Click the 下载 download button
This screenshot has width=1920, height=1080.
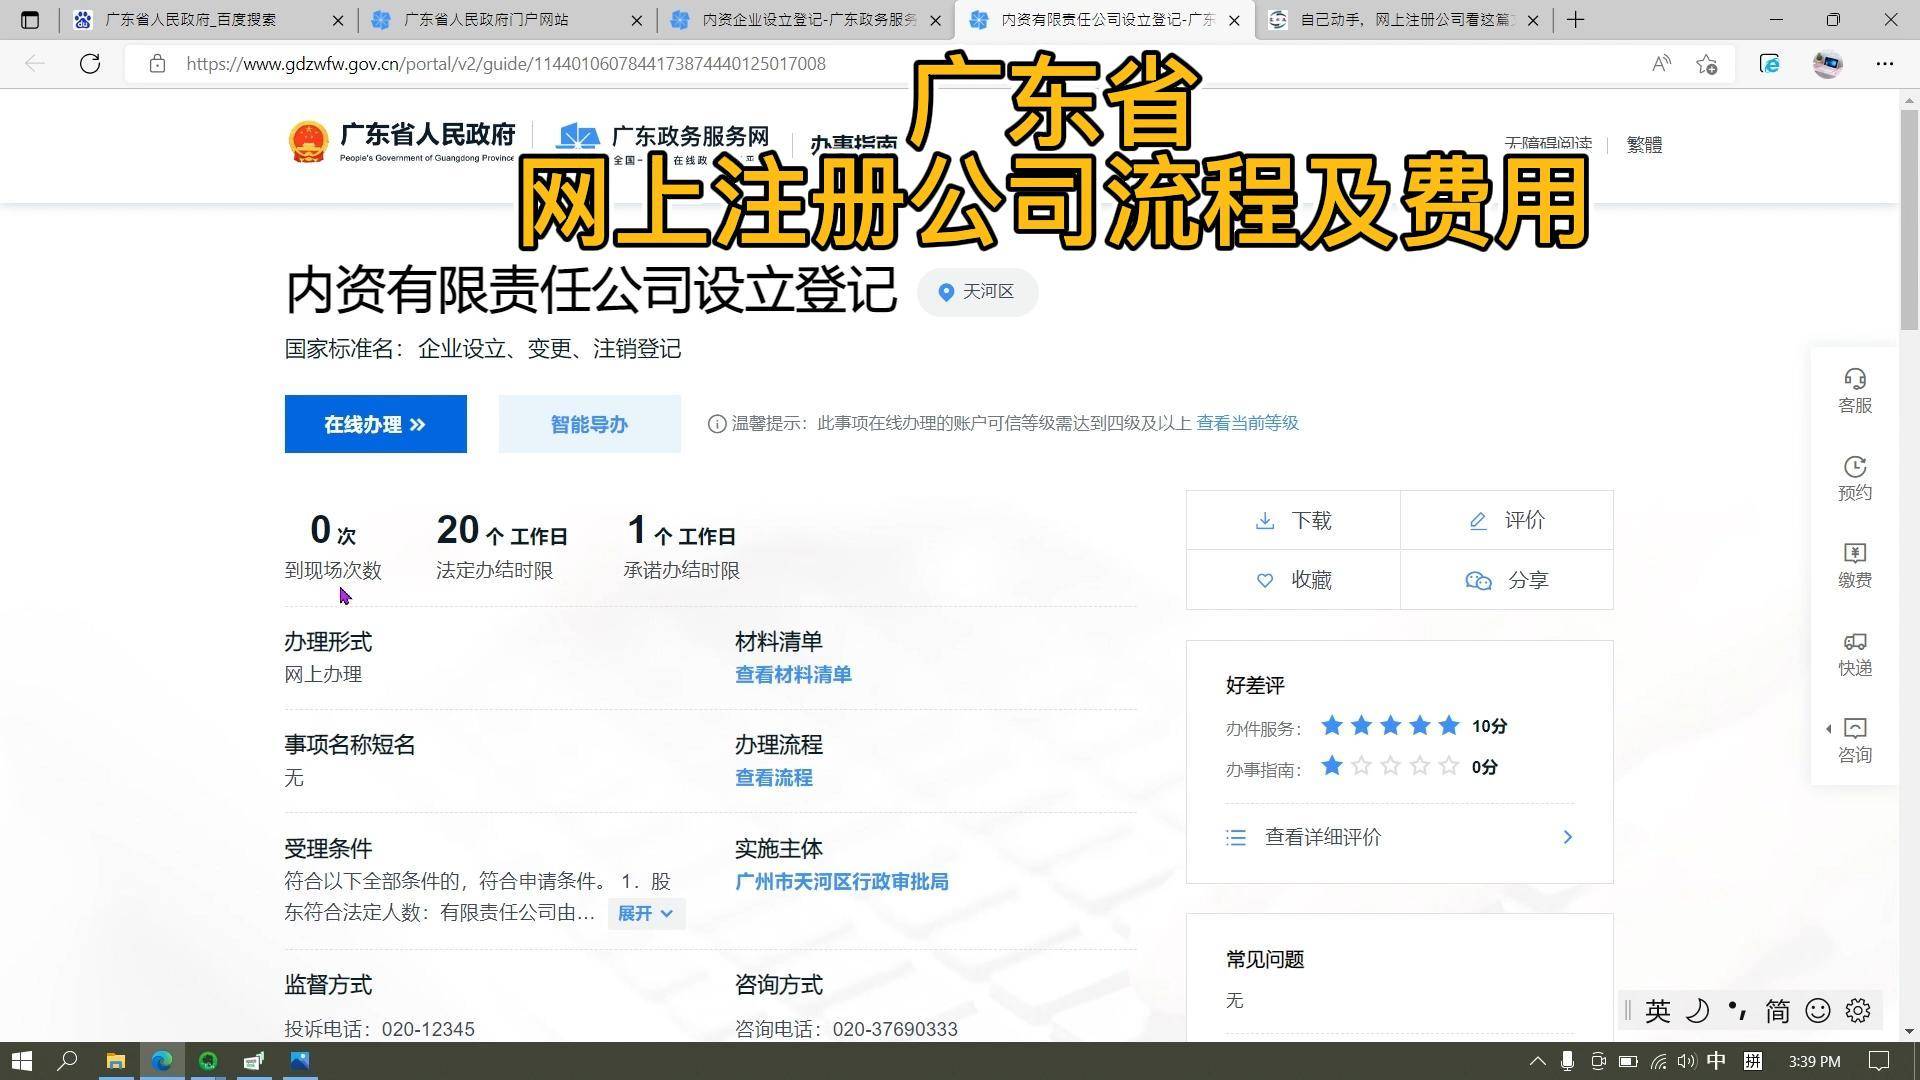[x=1293, y=520]
